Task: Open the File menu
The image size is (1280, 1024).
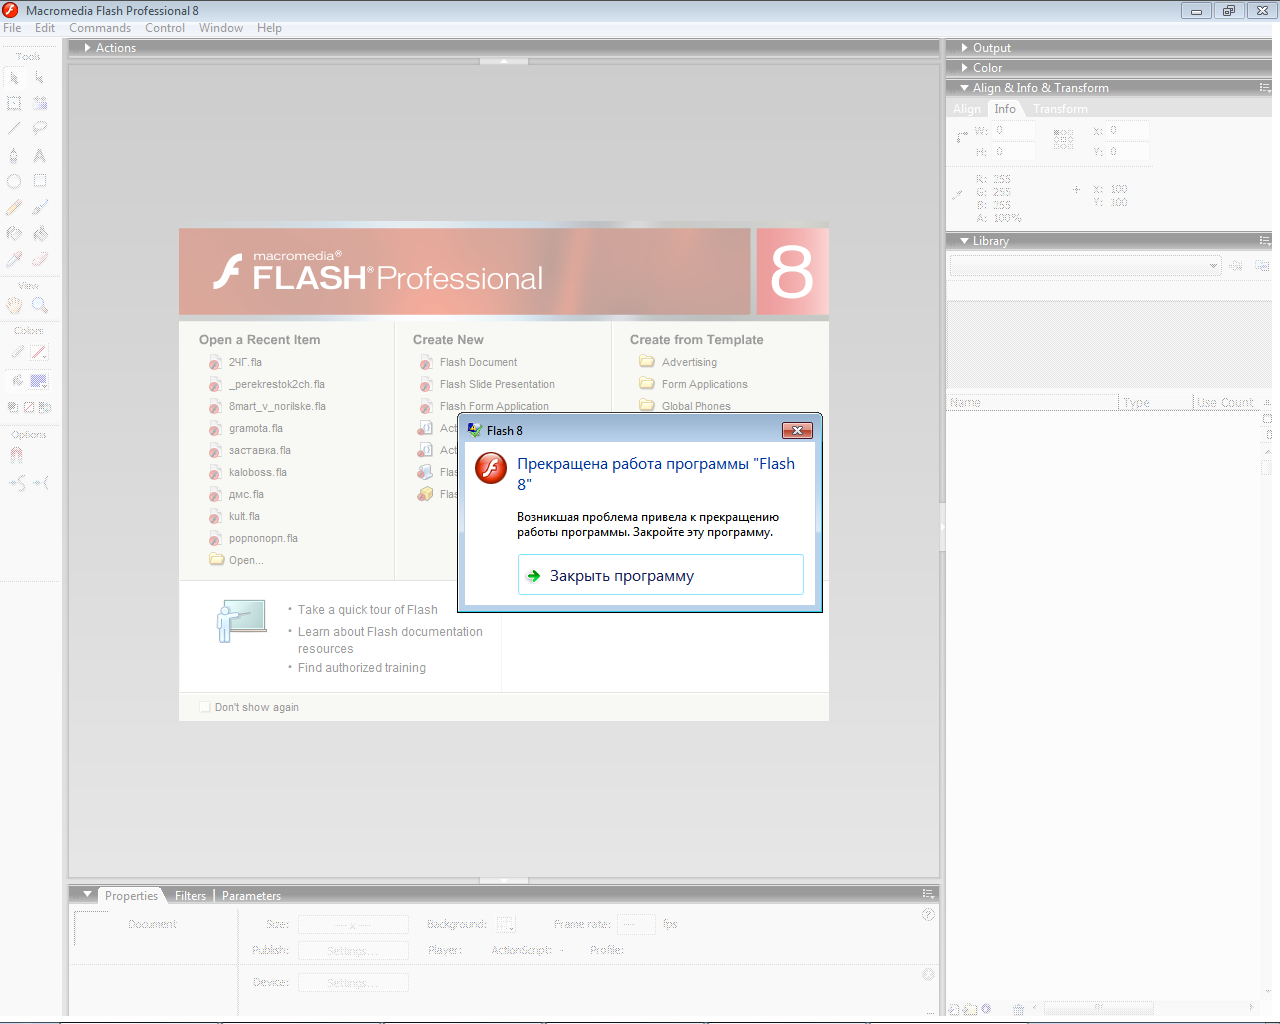Action: click(x=12, y=28)
